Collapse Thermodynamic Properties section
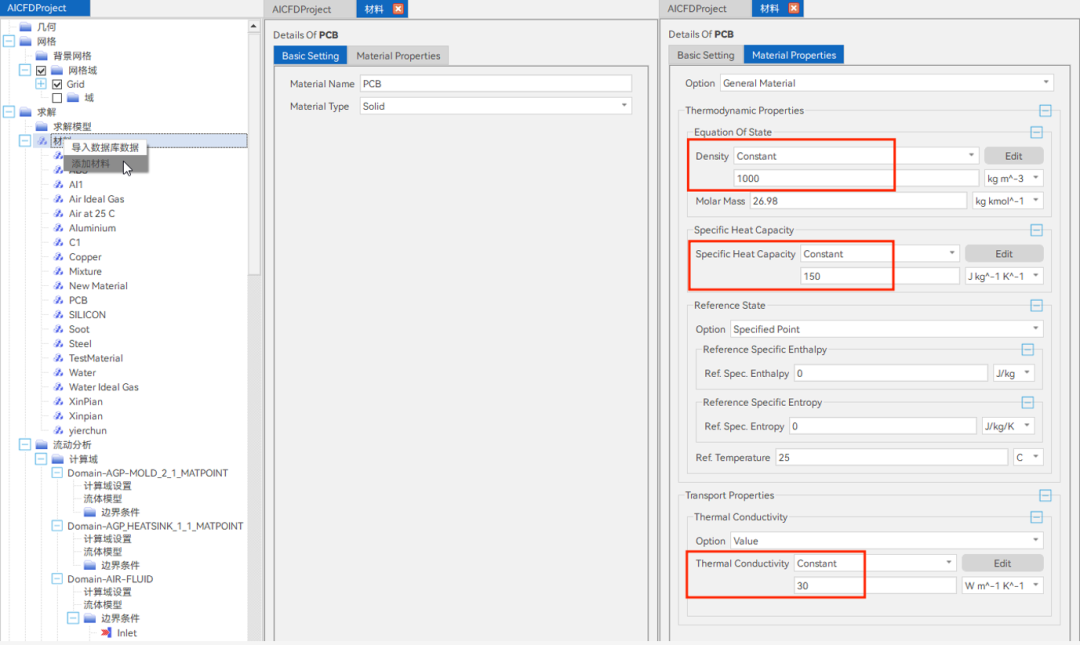1080x645 pixels. (1046, 111)
